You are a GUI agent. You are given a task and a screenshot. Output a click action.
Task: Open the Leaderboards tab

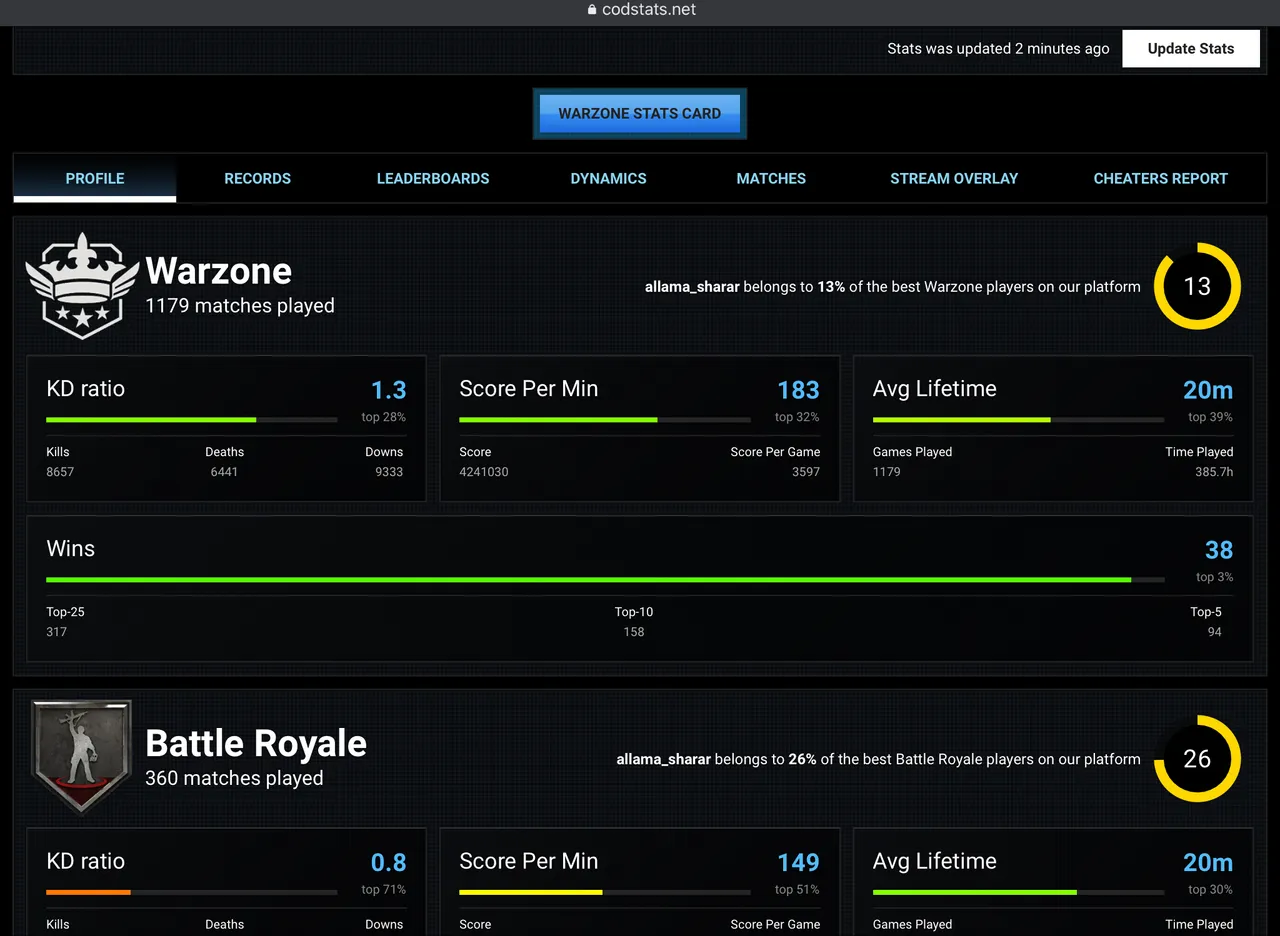pos(433,179)
